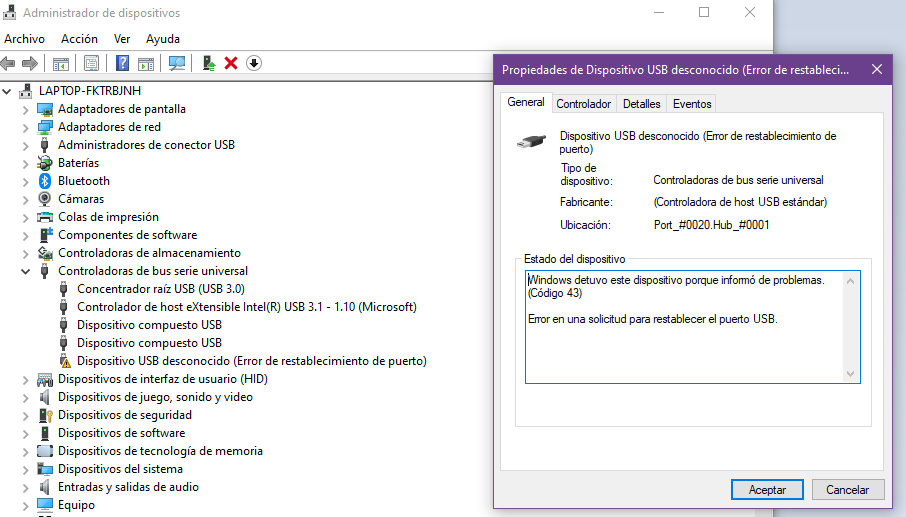Image resolution: width=906 pixels, height=517 pixels.
Task: Click the Cancelar button
Action: (848, 490)
